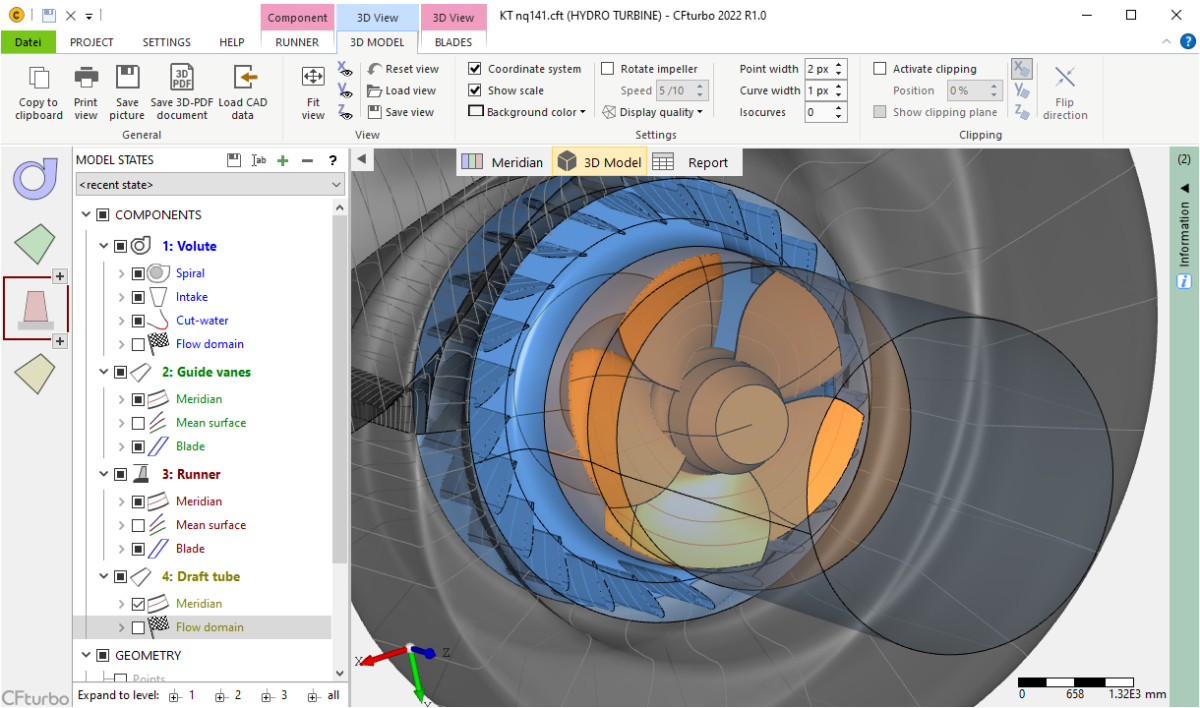1200x708 pixels.
Task: Toggle Spiral visibility checkbox
Action: (138, 273)
